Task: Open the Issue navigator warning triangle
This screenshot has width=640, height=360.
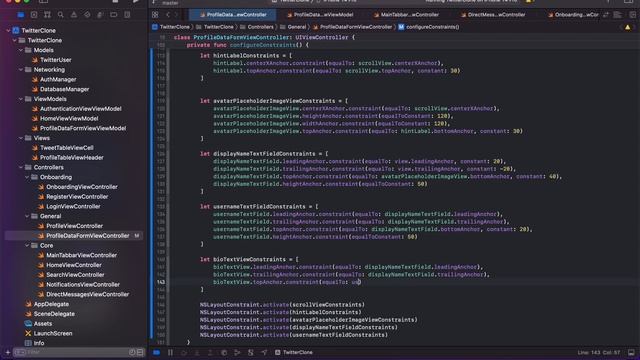Action: coord(74,15)
